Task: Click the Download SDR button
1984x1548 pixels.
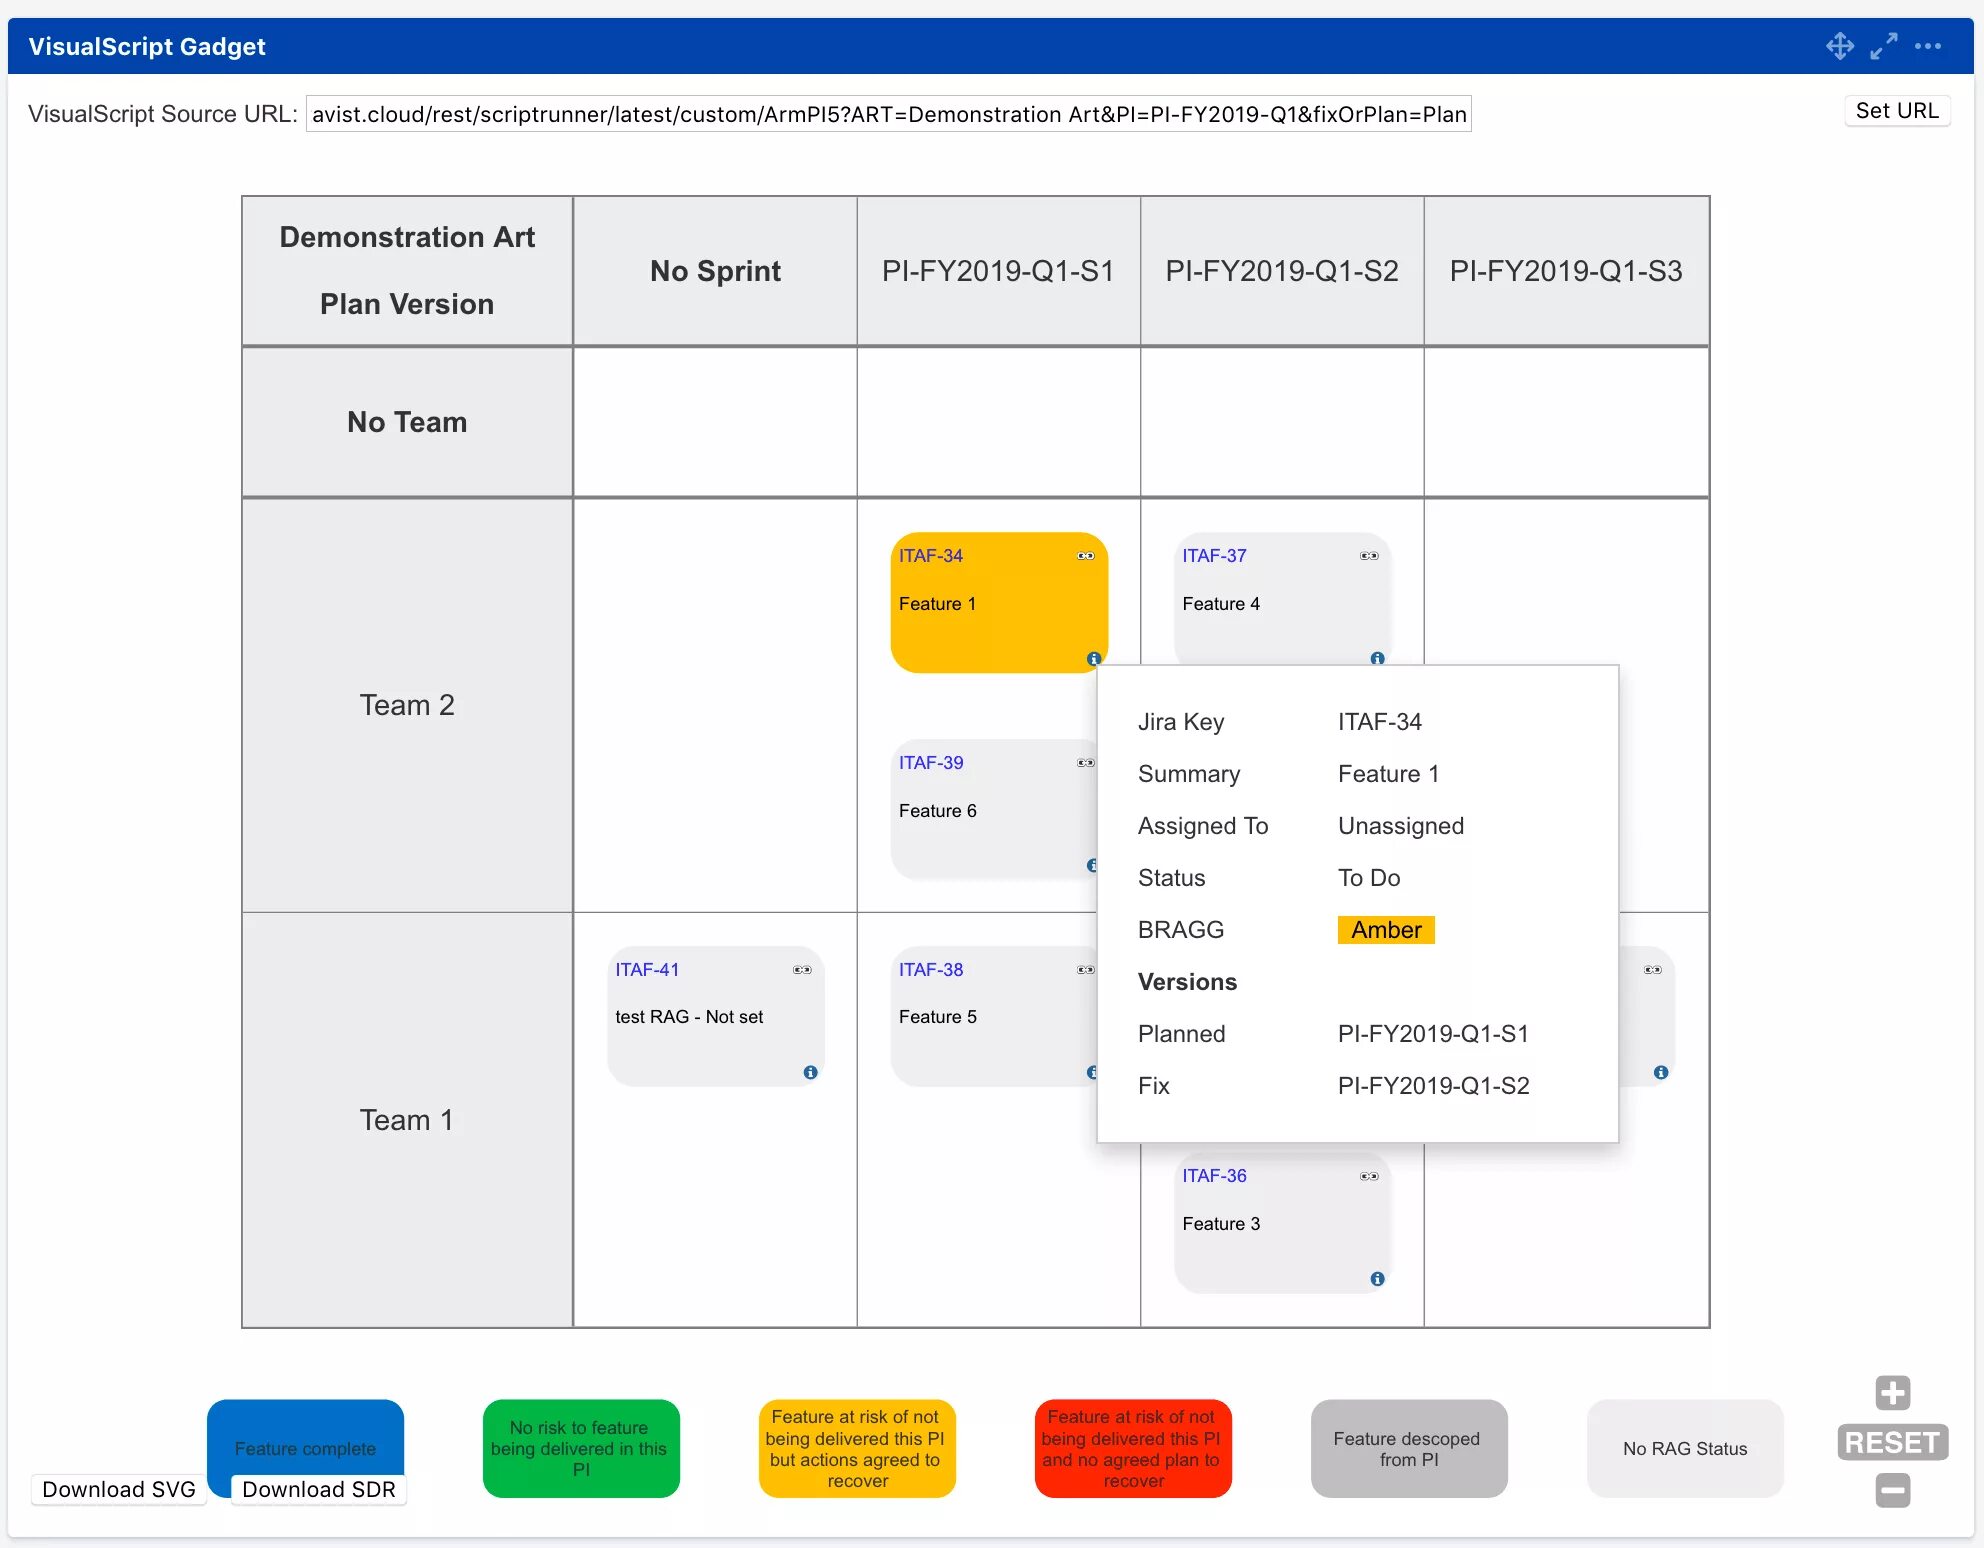Action: (319, 1488)
